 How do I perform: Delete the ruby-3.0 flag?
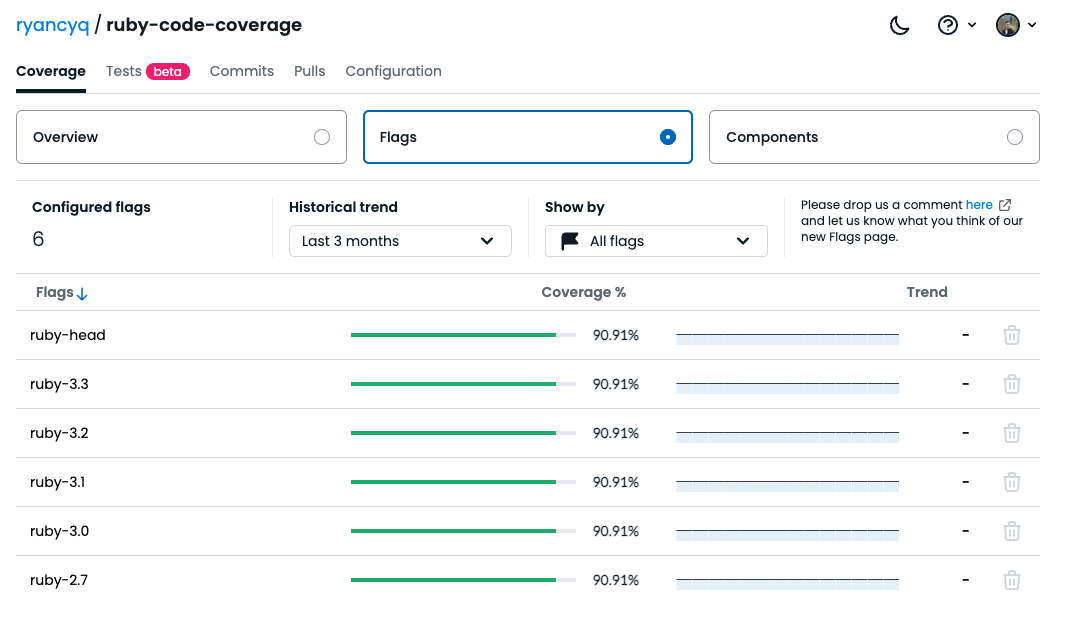[1012, 531]
